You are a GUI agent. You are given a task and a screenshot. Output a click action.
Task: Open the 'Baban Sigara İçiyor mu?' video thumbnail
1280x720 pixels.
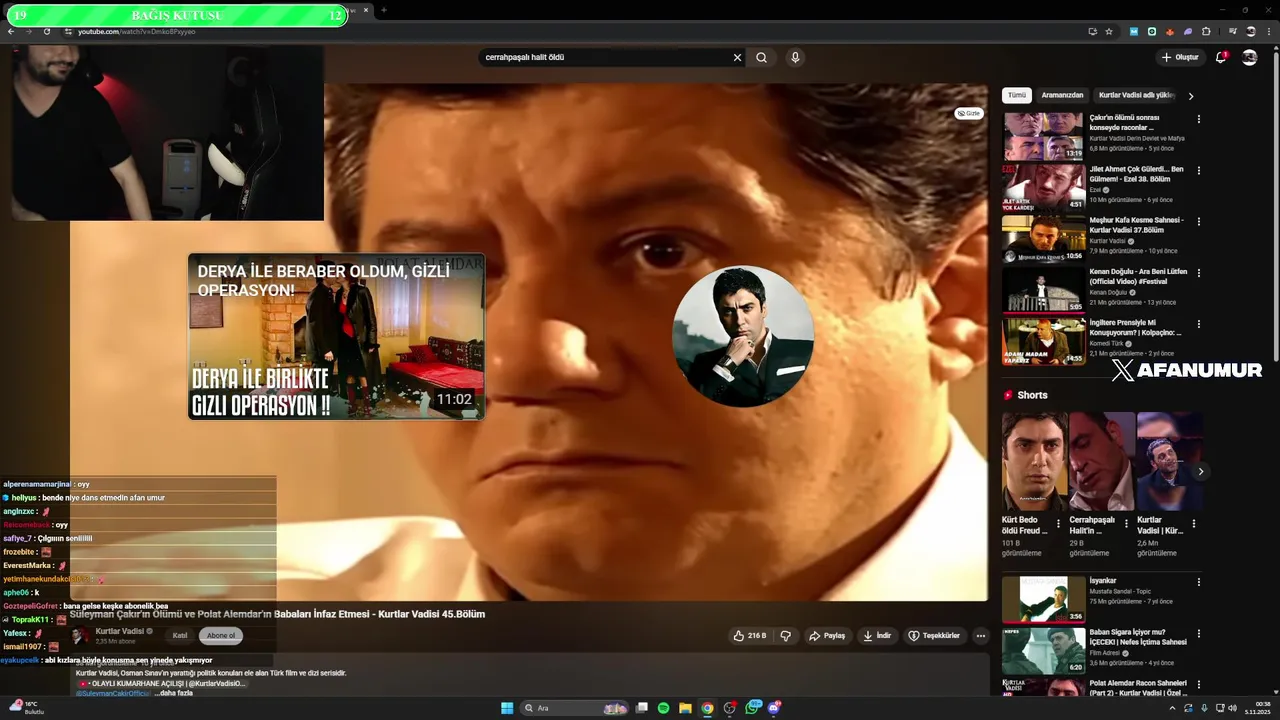[1043, 650]
